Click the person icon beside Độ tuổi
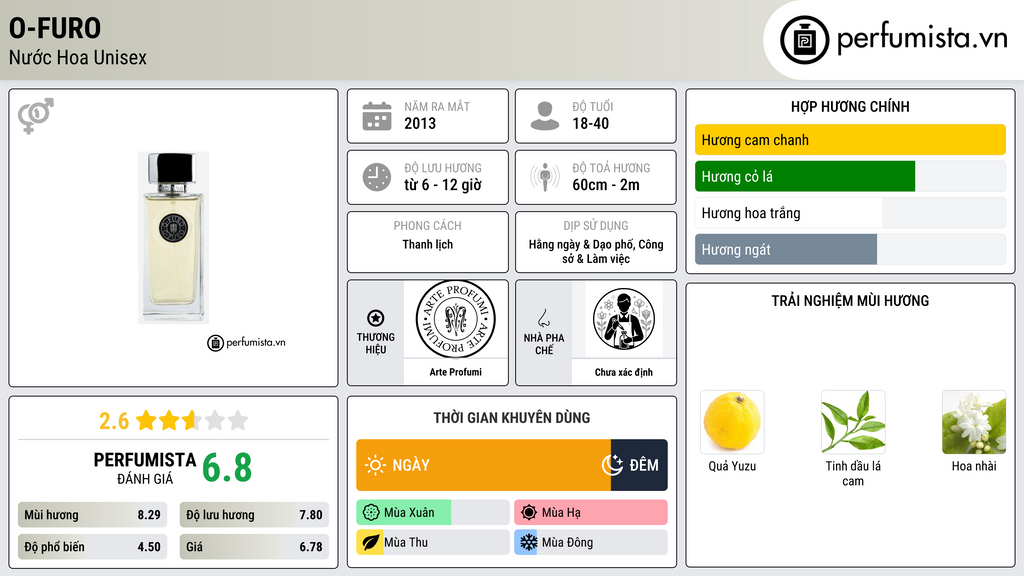 pos(545,116)
